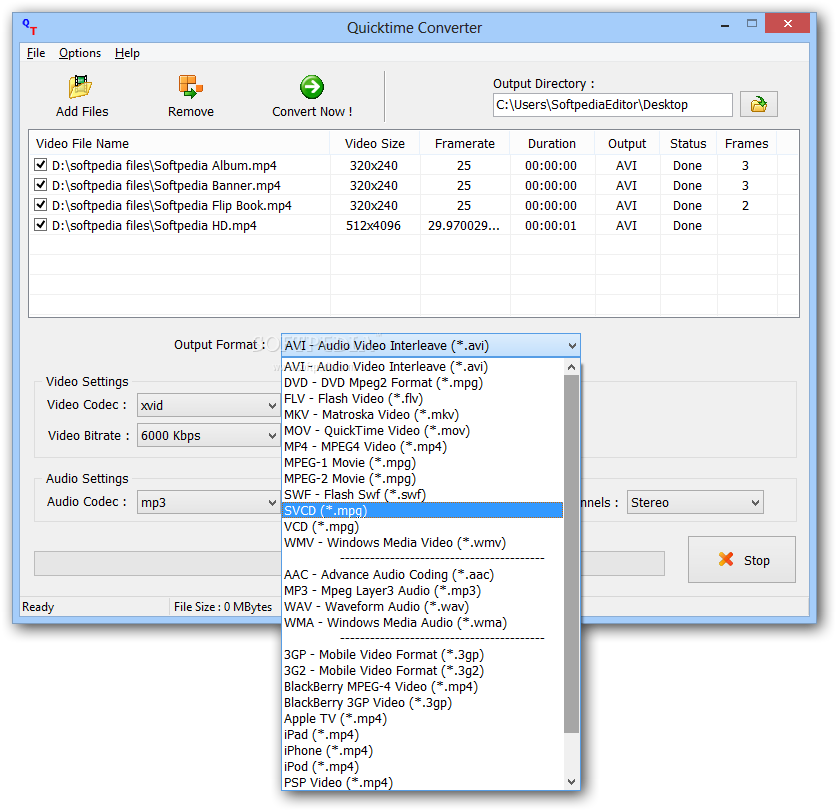
Task: Choose 3GP - Mobile Video Format
Action: 423,655
